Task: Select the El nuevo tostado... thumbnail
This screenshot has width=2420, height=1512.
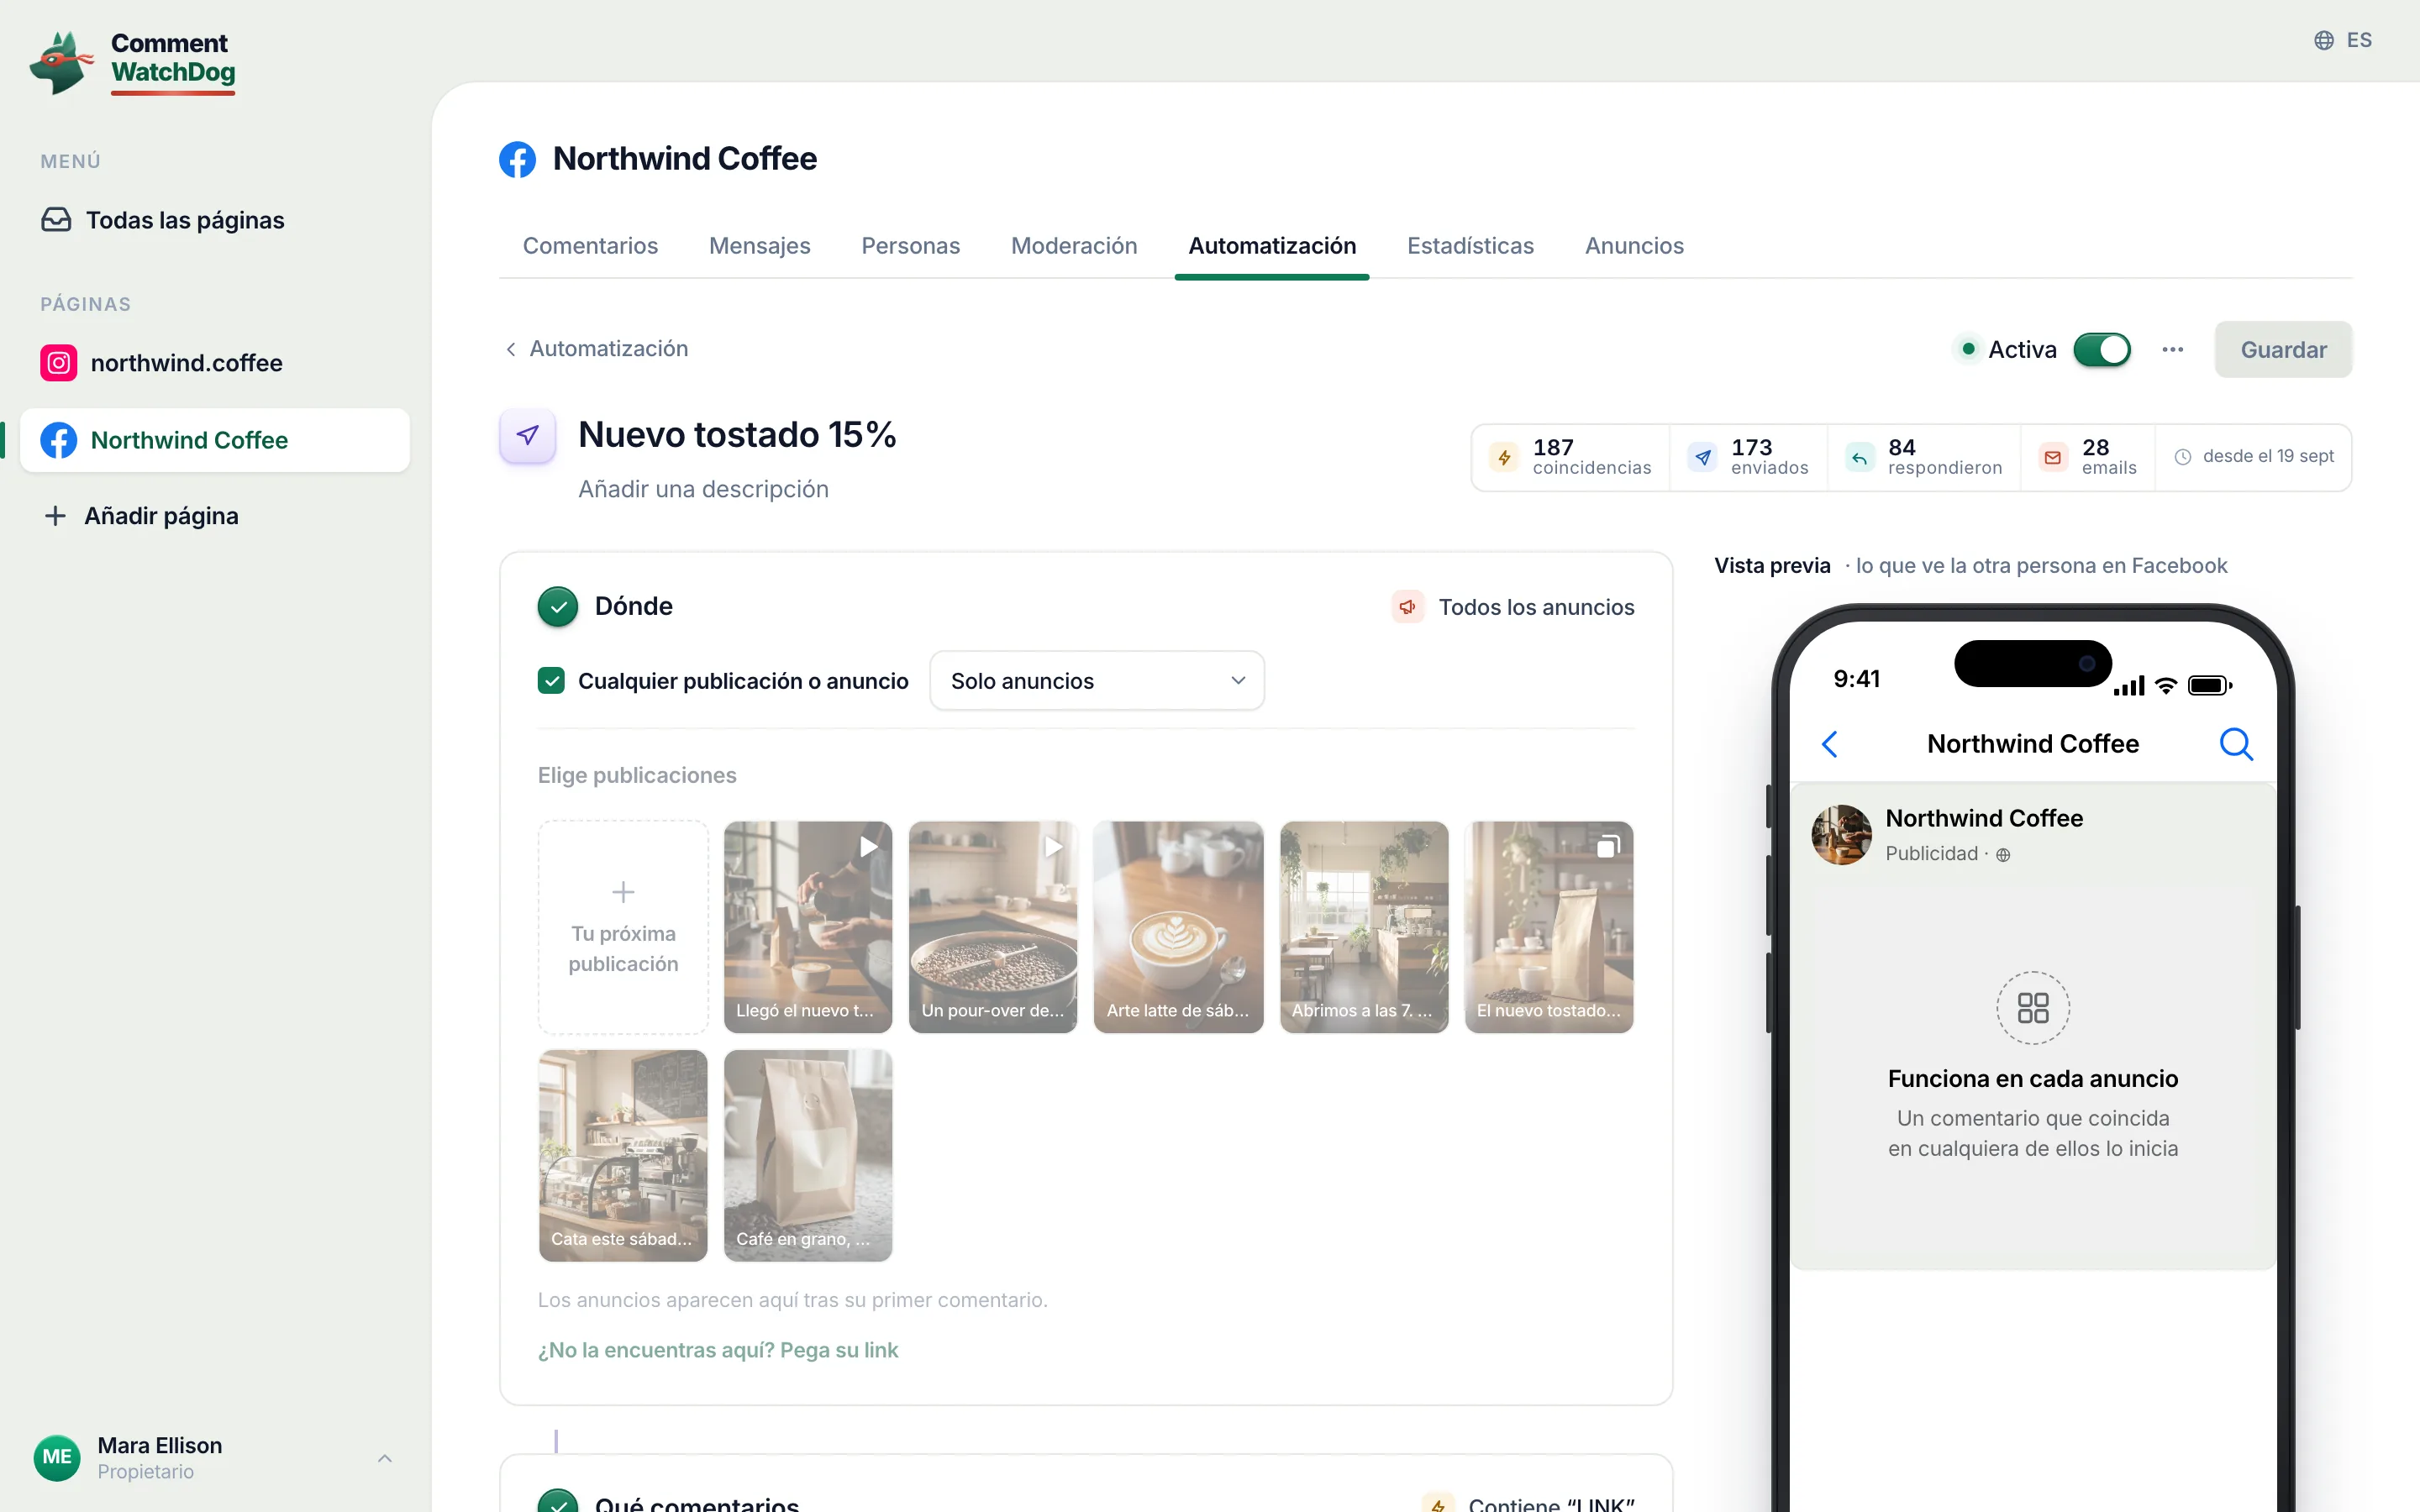Action: [1549, 927]
